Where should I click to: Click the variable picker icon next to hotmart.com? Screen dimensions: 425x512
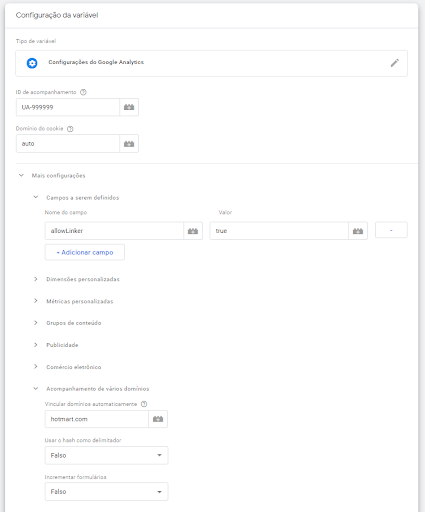pos(158,419)
